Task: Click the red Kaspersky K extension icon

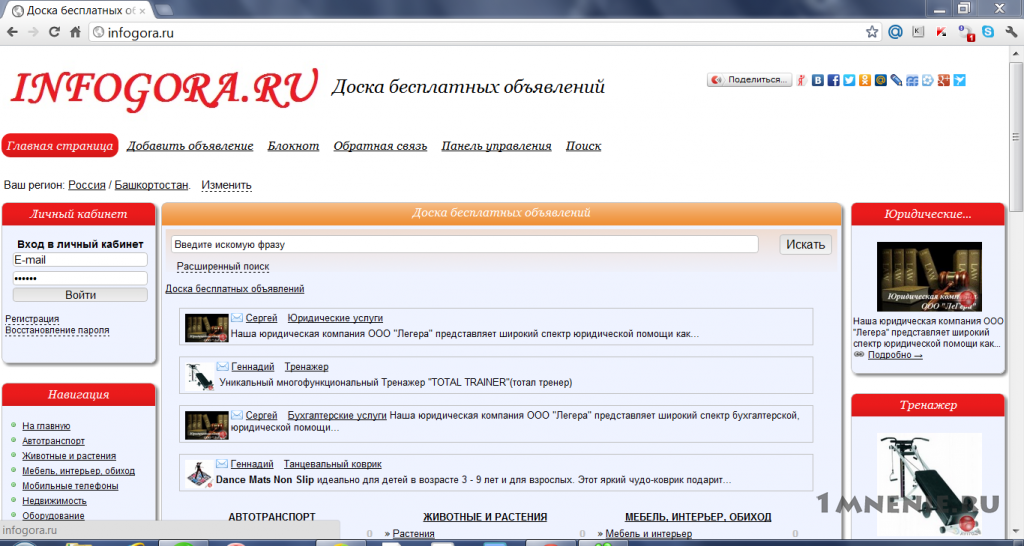Action: [x=941, y=31]
